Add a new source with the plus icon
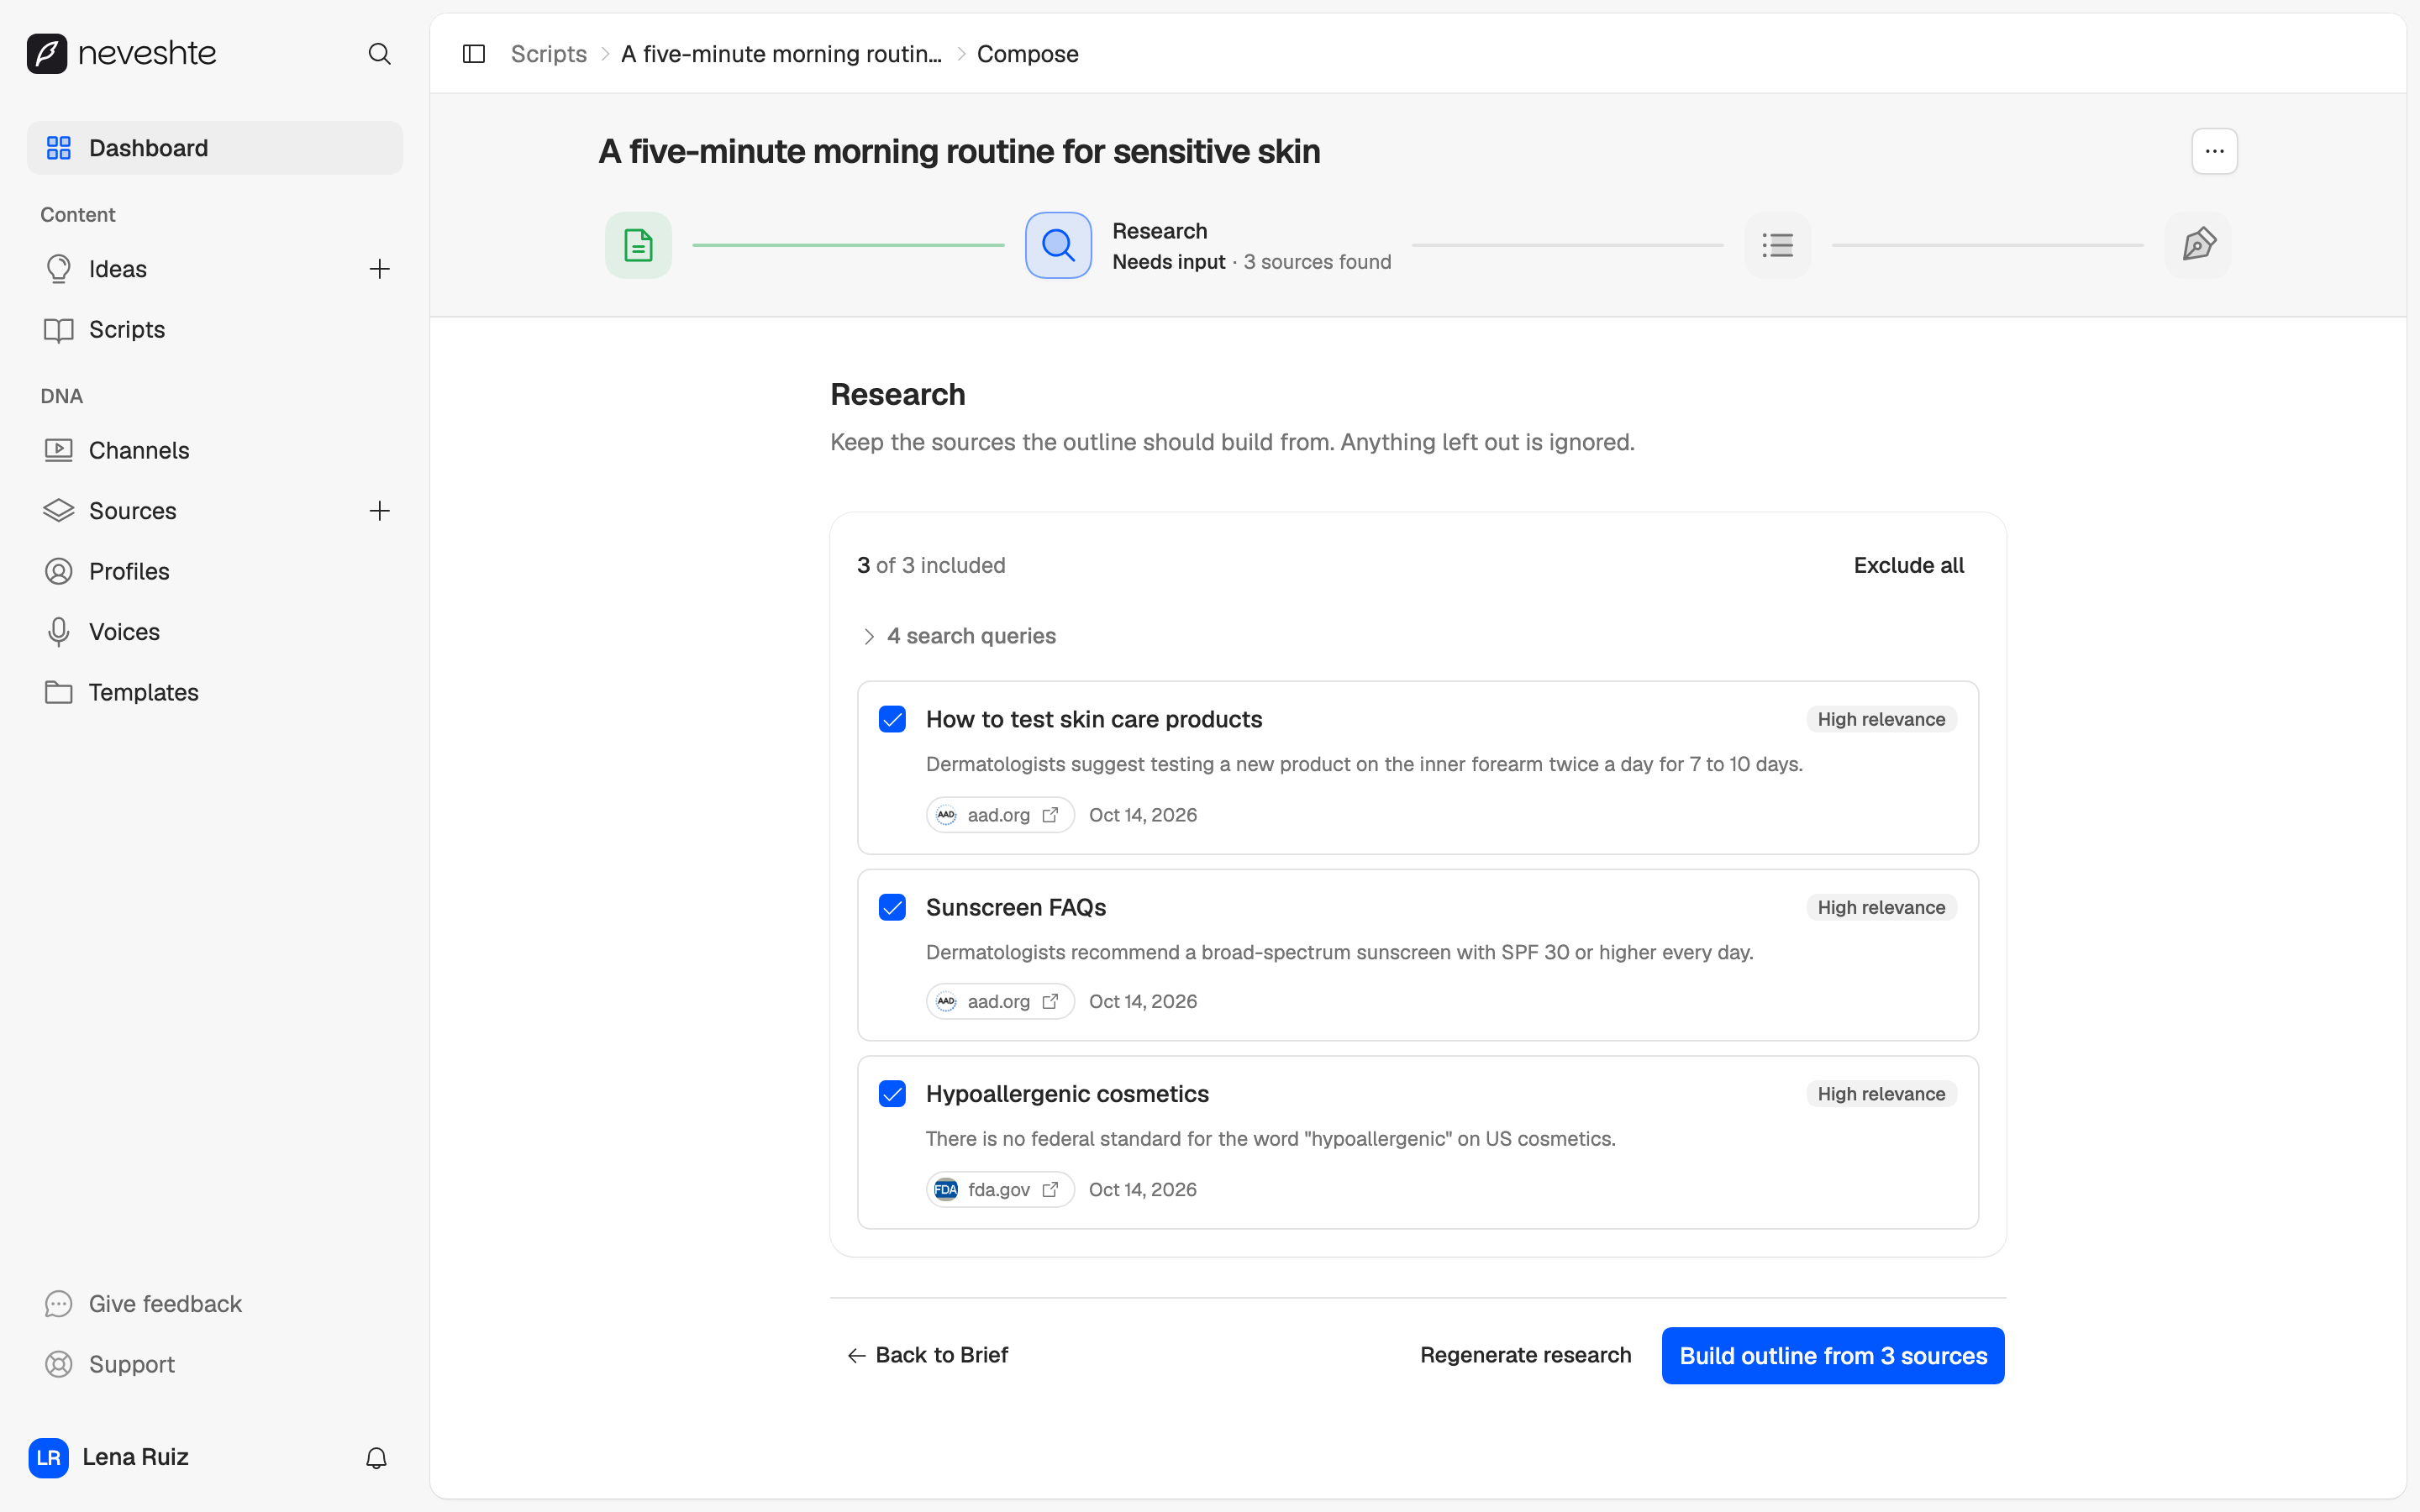2420x1512 pixels. [379, 511]
